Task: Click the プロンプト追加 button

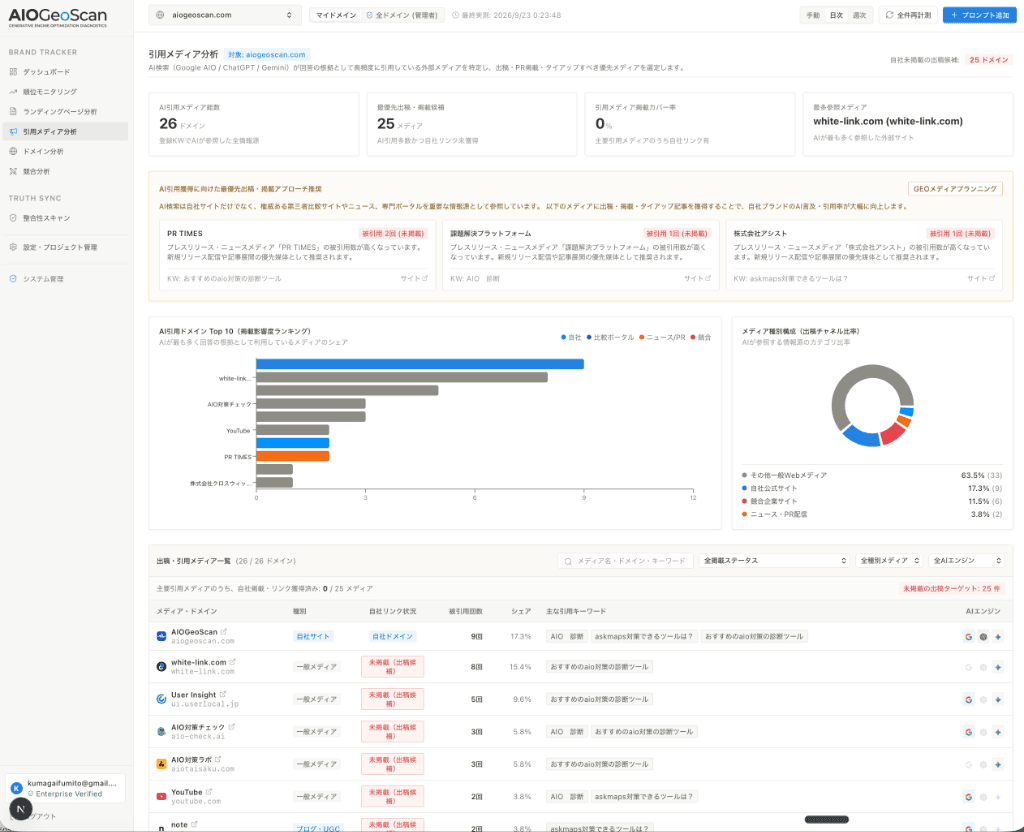Action: point(980,15)
